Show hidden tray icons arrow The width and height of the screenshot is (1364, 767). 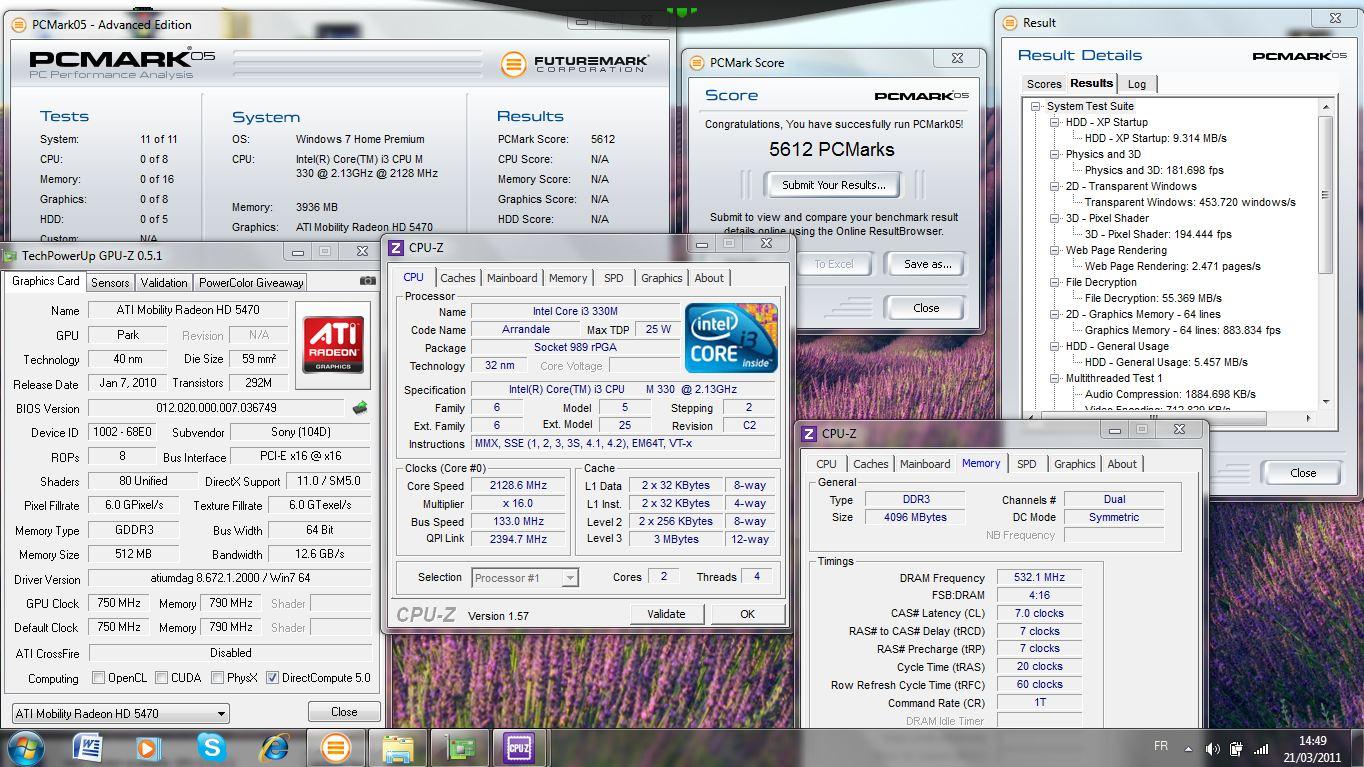1189,748
